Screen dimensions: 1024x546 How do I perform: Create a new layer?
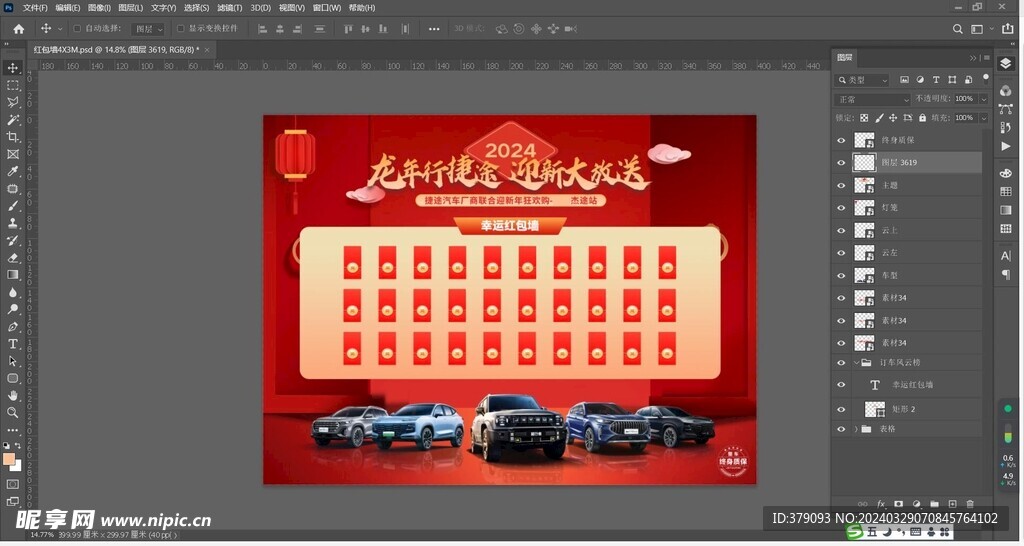(x=952, y=504)
